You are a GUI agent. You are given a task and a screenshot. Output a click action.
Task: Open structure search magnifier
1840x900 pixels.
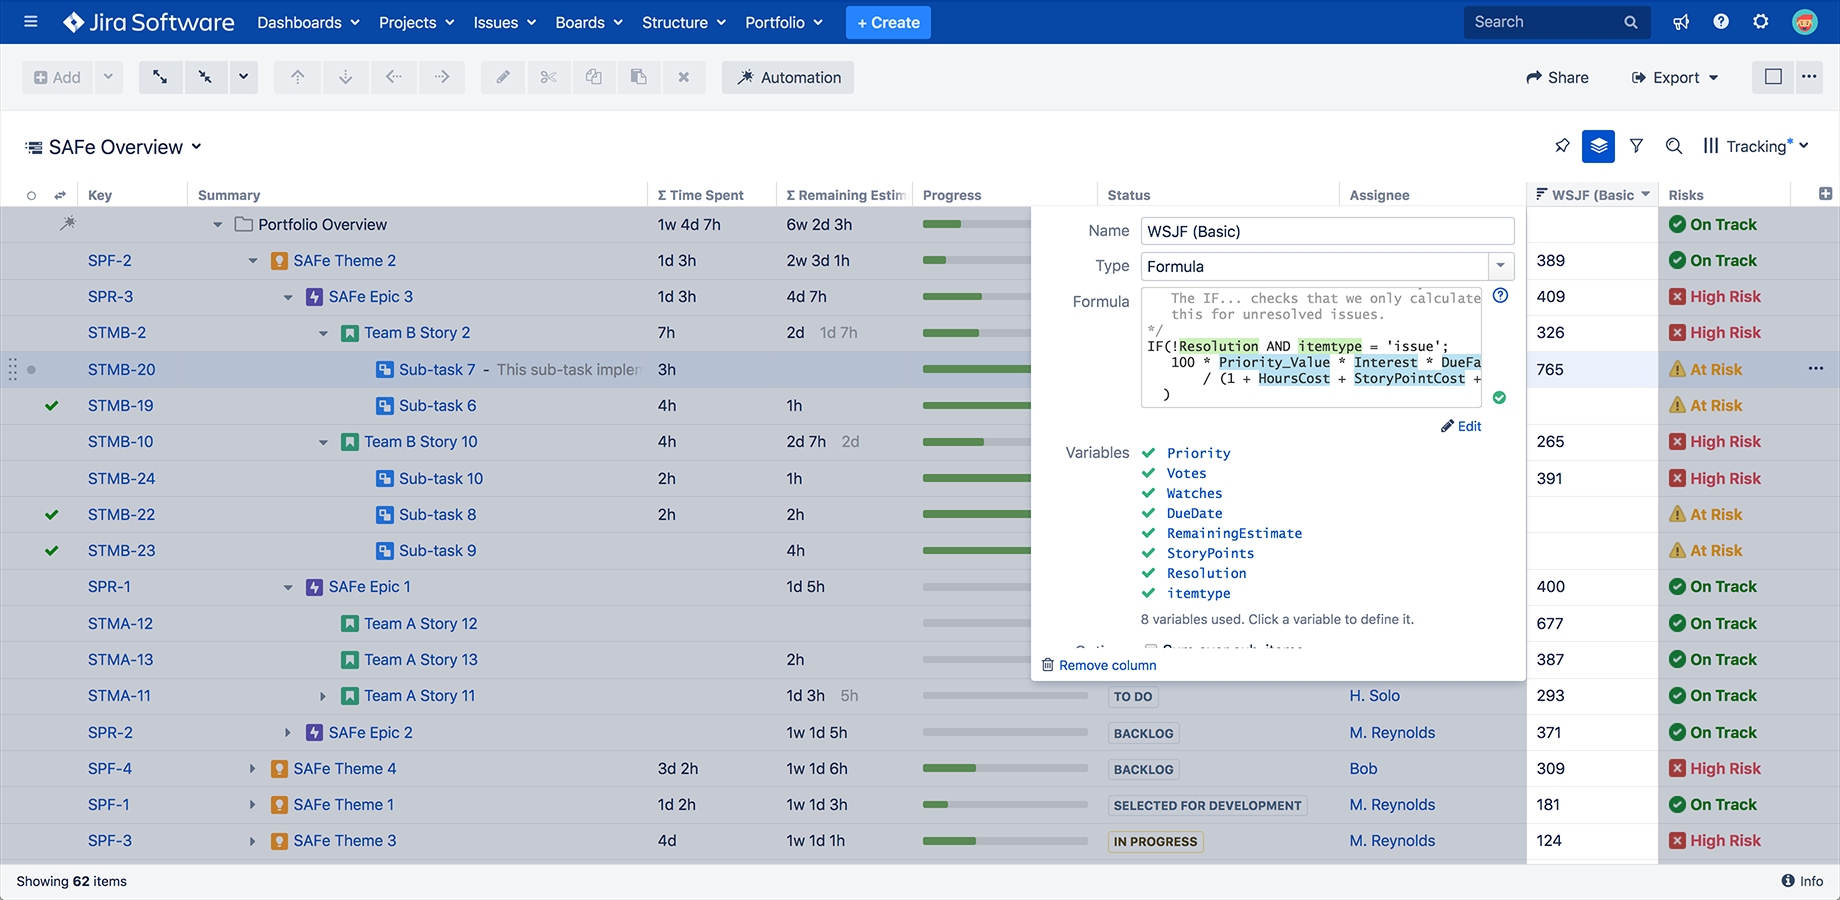[x=1674, y=146]
